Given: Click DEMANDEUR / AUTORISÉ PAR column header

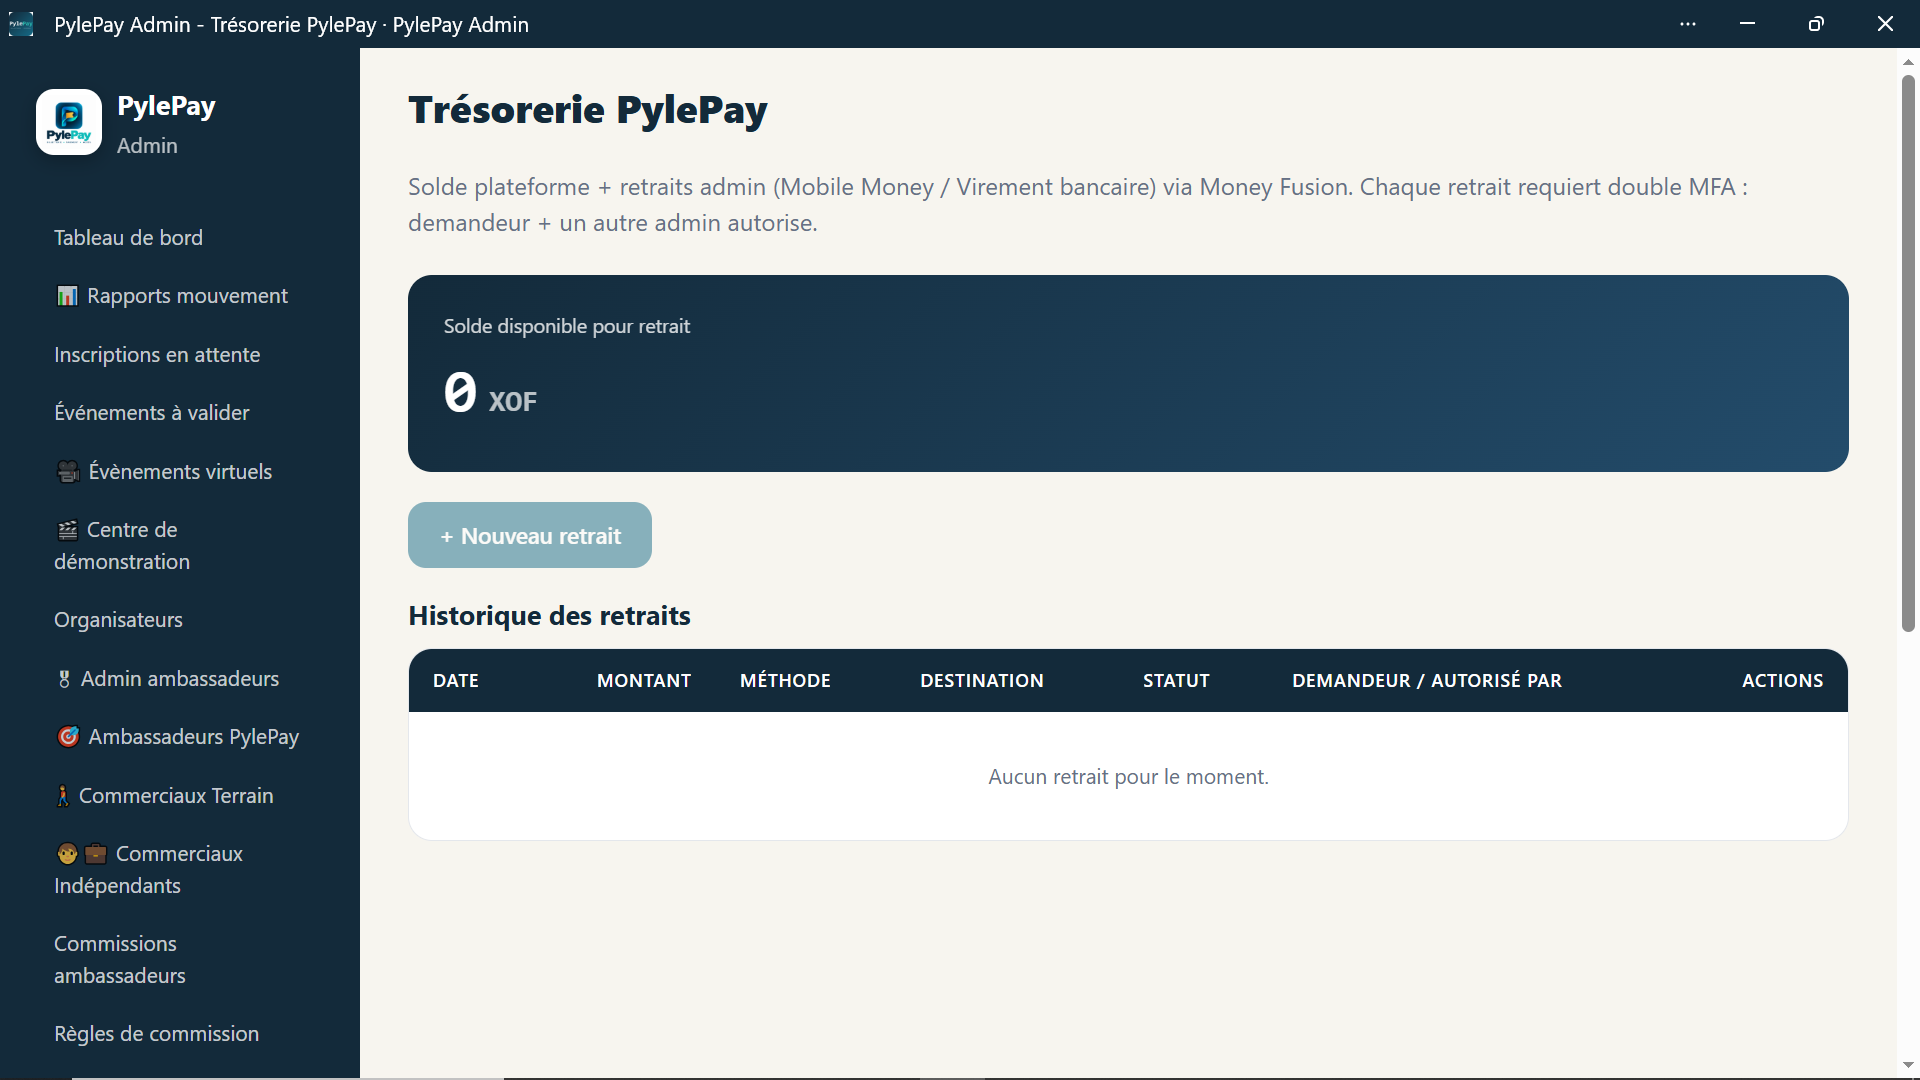Looking at the screenshot, I should [1427, 681].
